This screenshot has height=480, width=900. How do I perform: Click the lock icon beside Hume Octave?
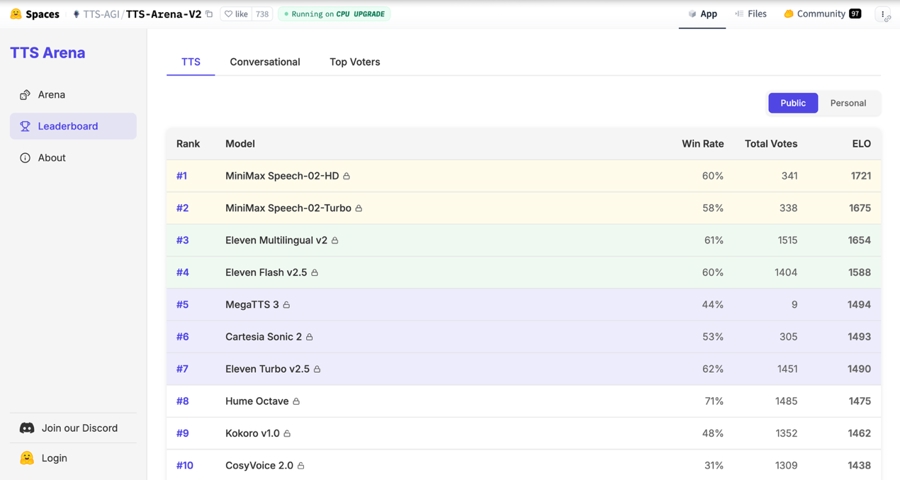click(296, 402)
